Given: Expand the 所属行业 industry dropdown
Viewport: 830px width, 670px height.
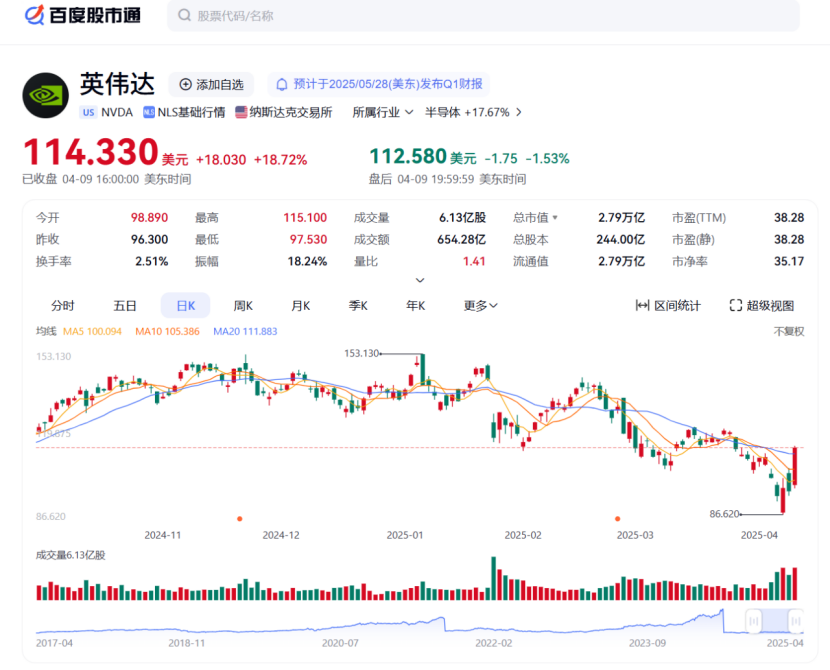Looking at the screenshot, I should (x=382, y=113).
